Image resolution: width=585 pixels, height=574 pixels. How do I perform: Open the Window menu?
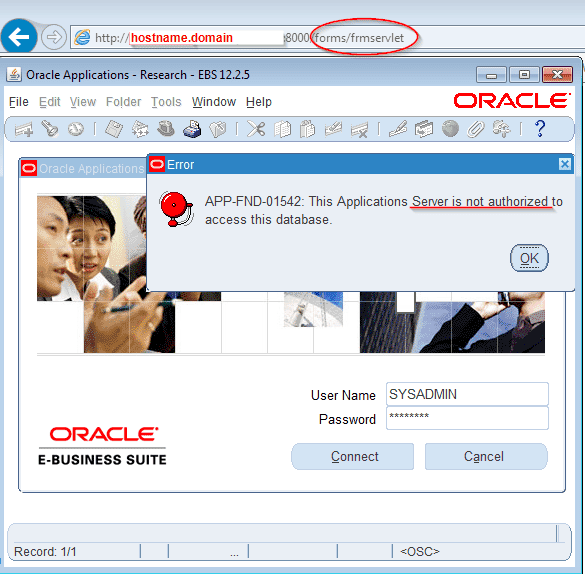click(214, 102)
